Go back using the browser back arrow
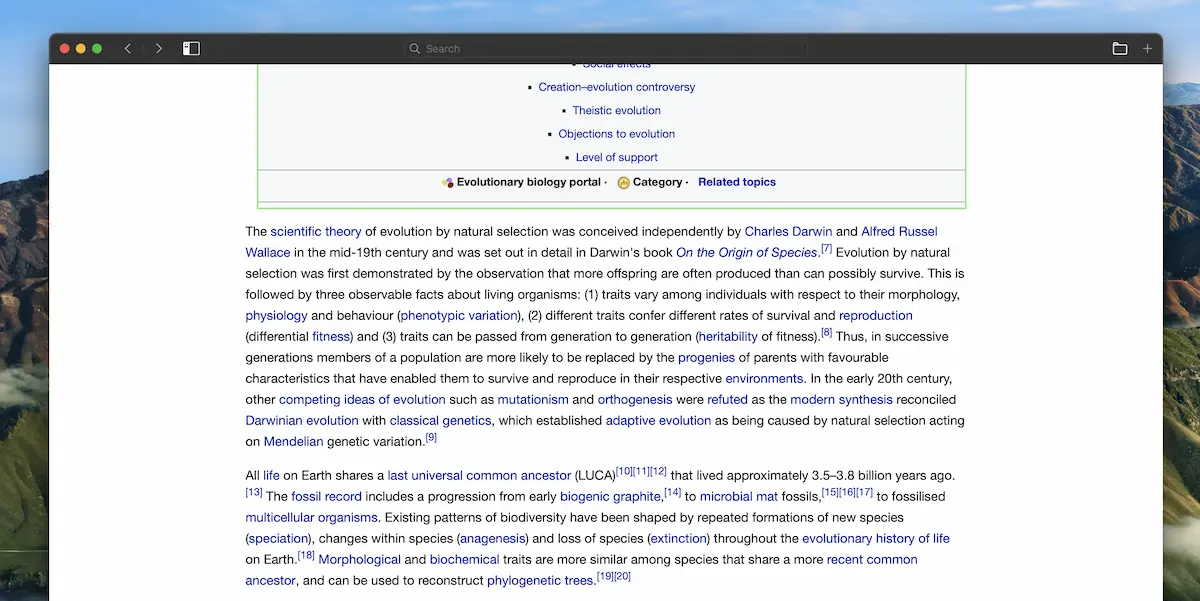Screen dimensions: 1200x601 click(x=128, y=48)
